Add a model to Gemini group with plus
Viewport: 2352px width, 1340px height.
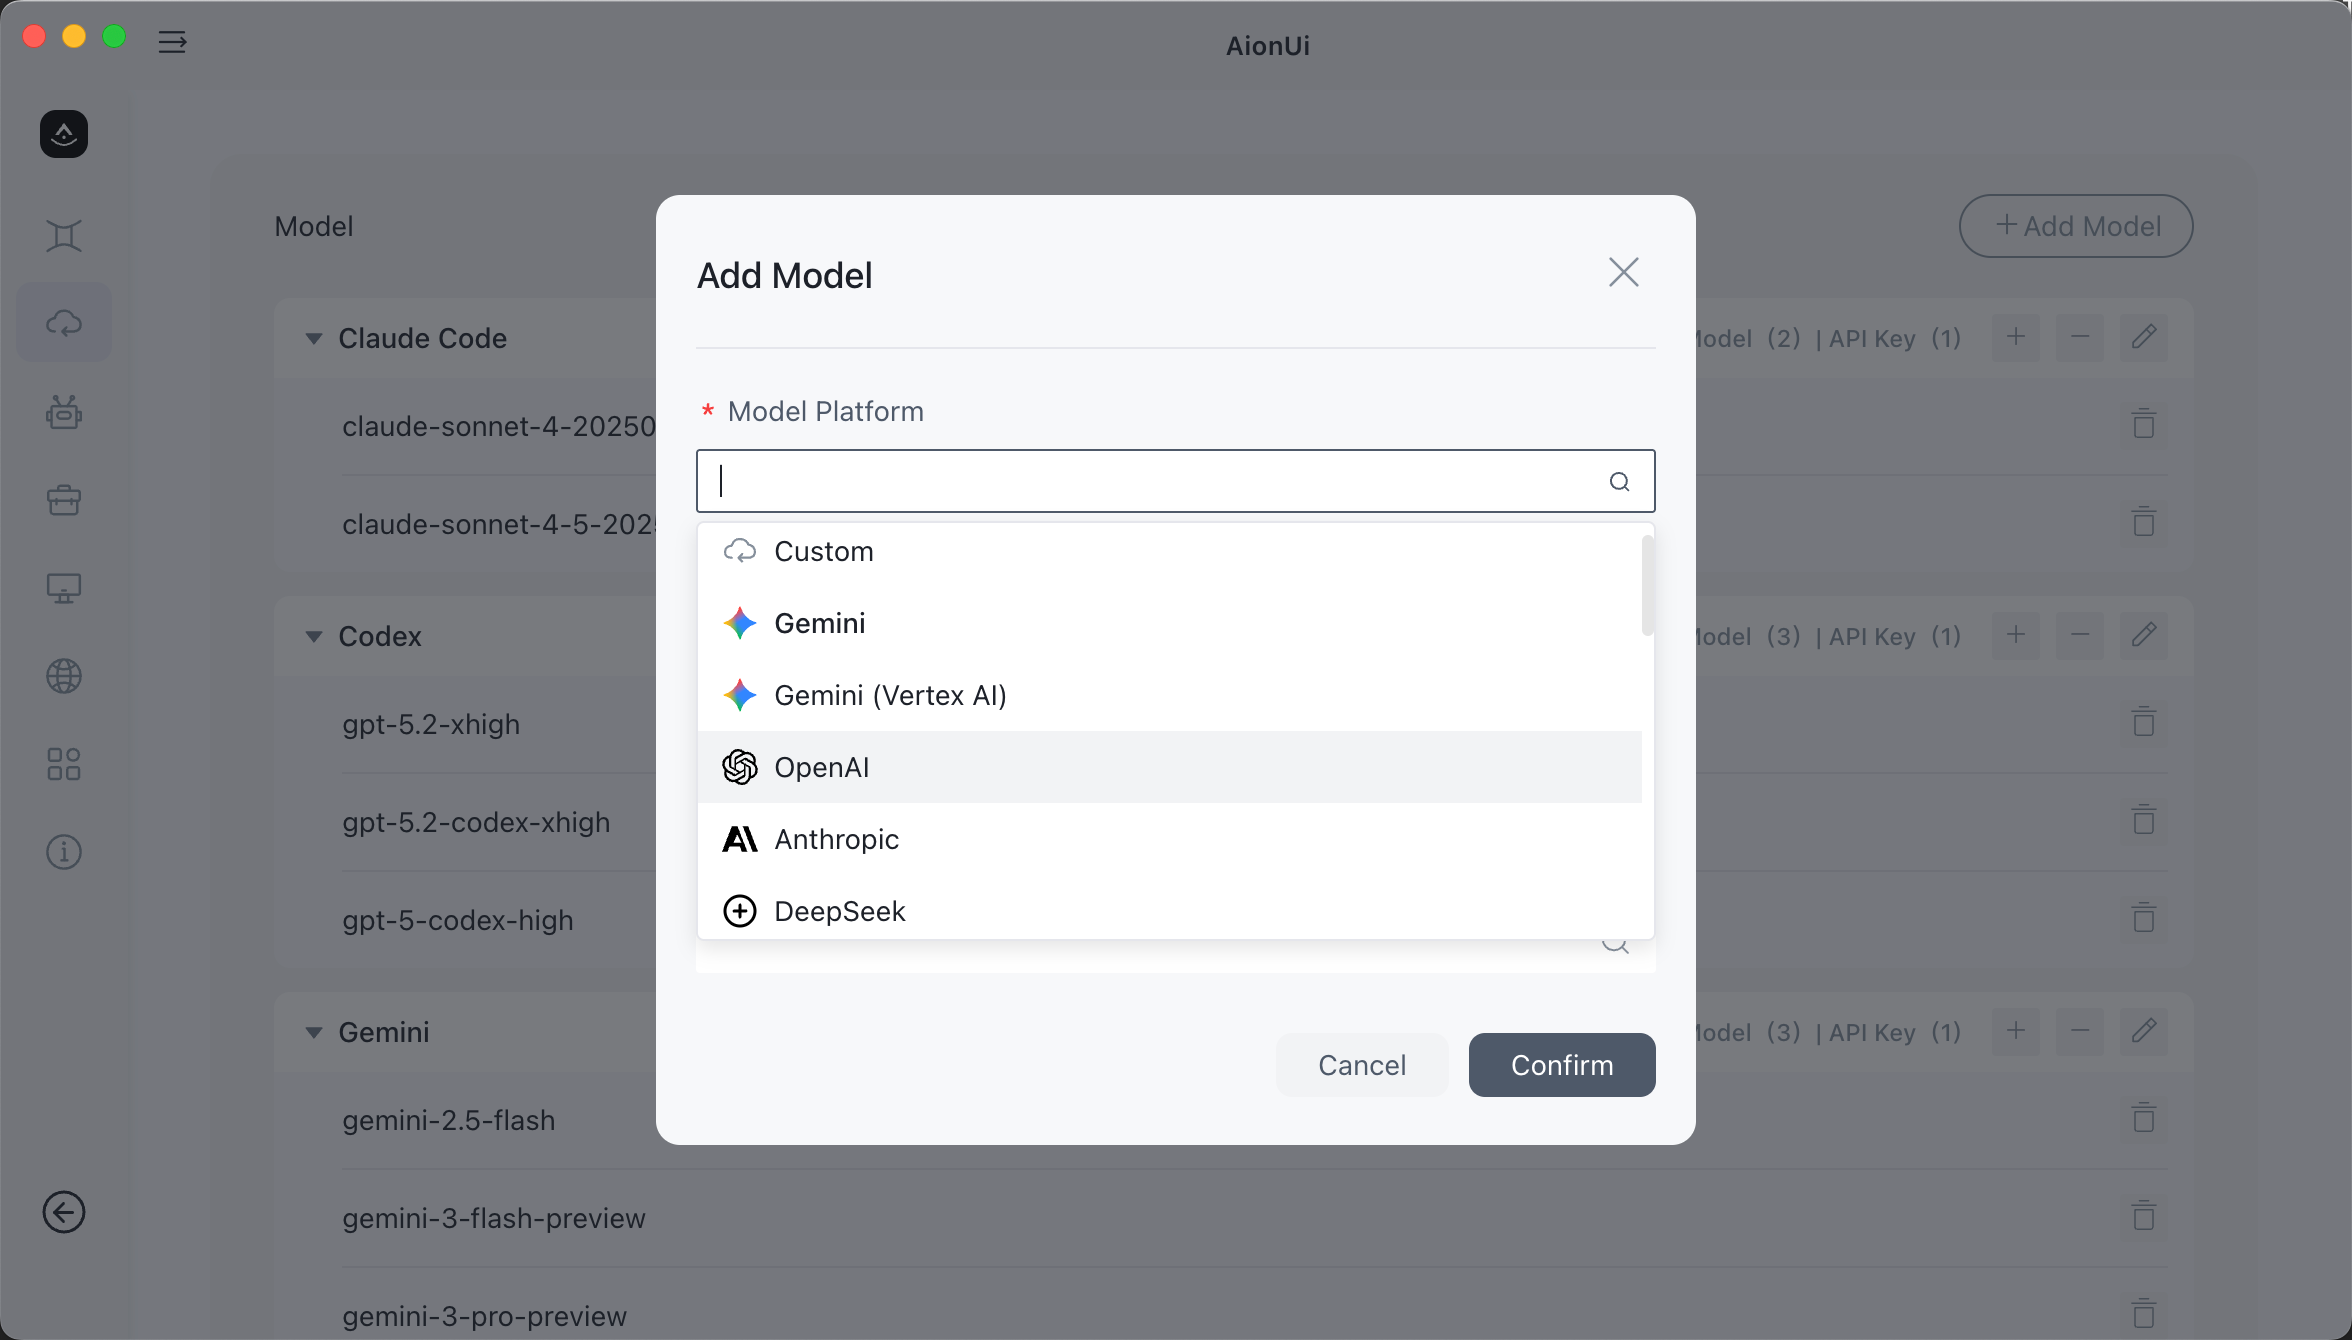click(x=2016, y=1031)
